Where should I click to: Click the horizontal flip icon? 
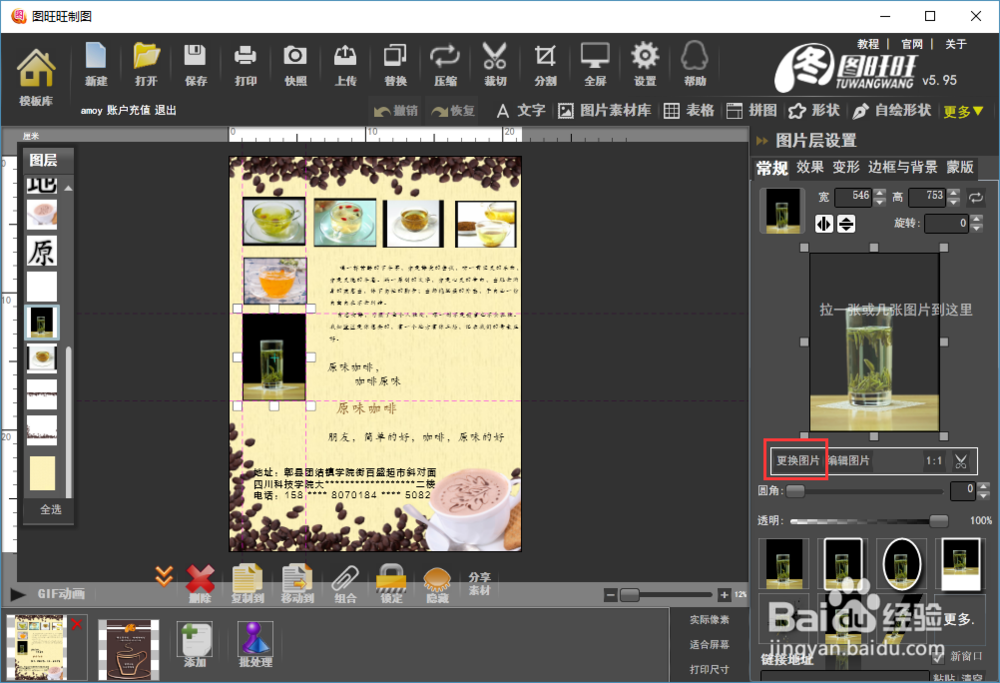point(824,224)
